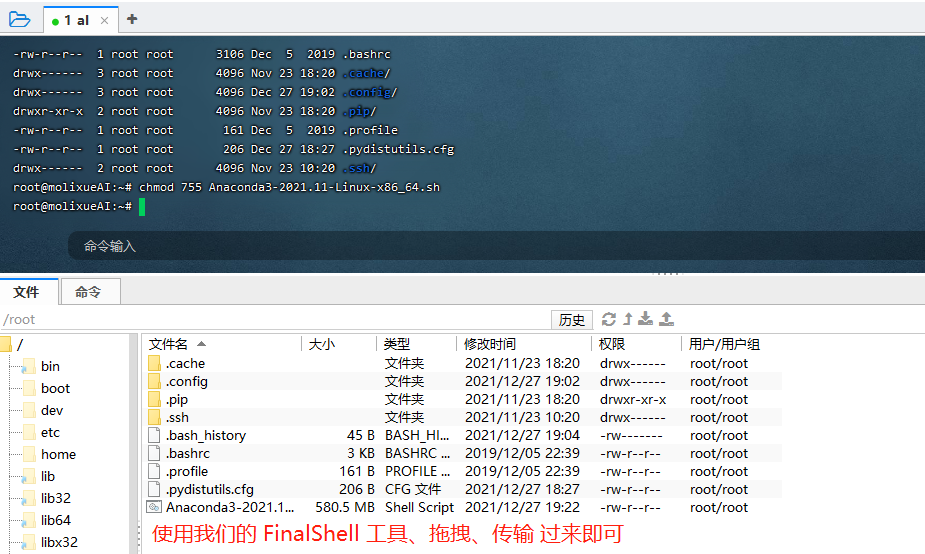Sort by 大小 column header

tap(339, 344)
